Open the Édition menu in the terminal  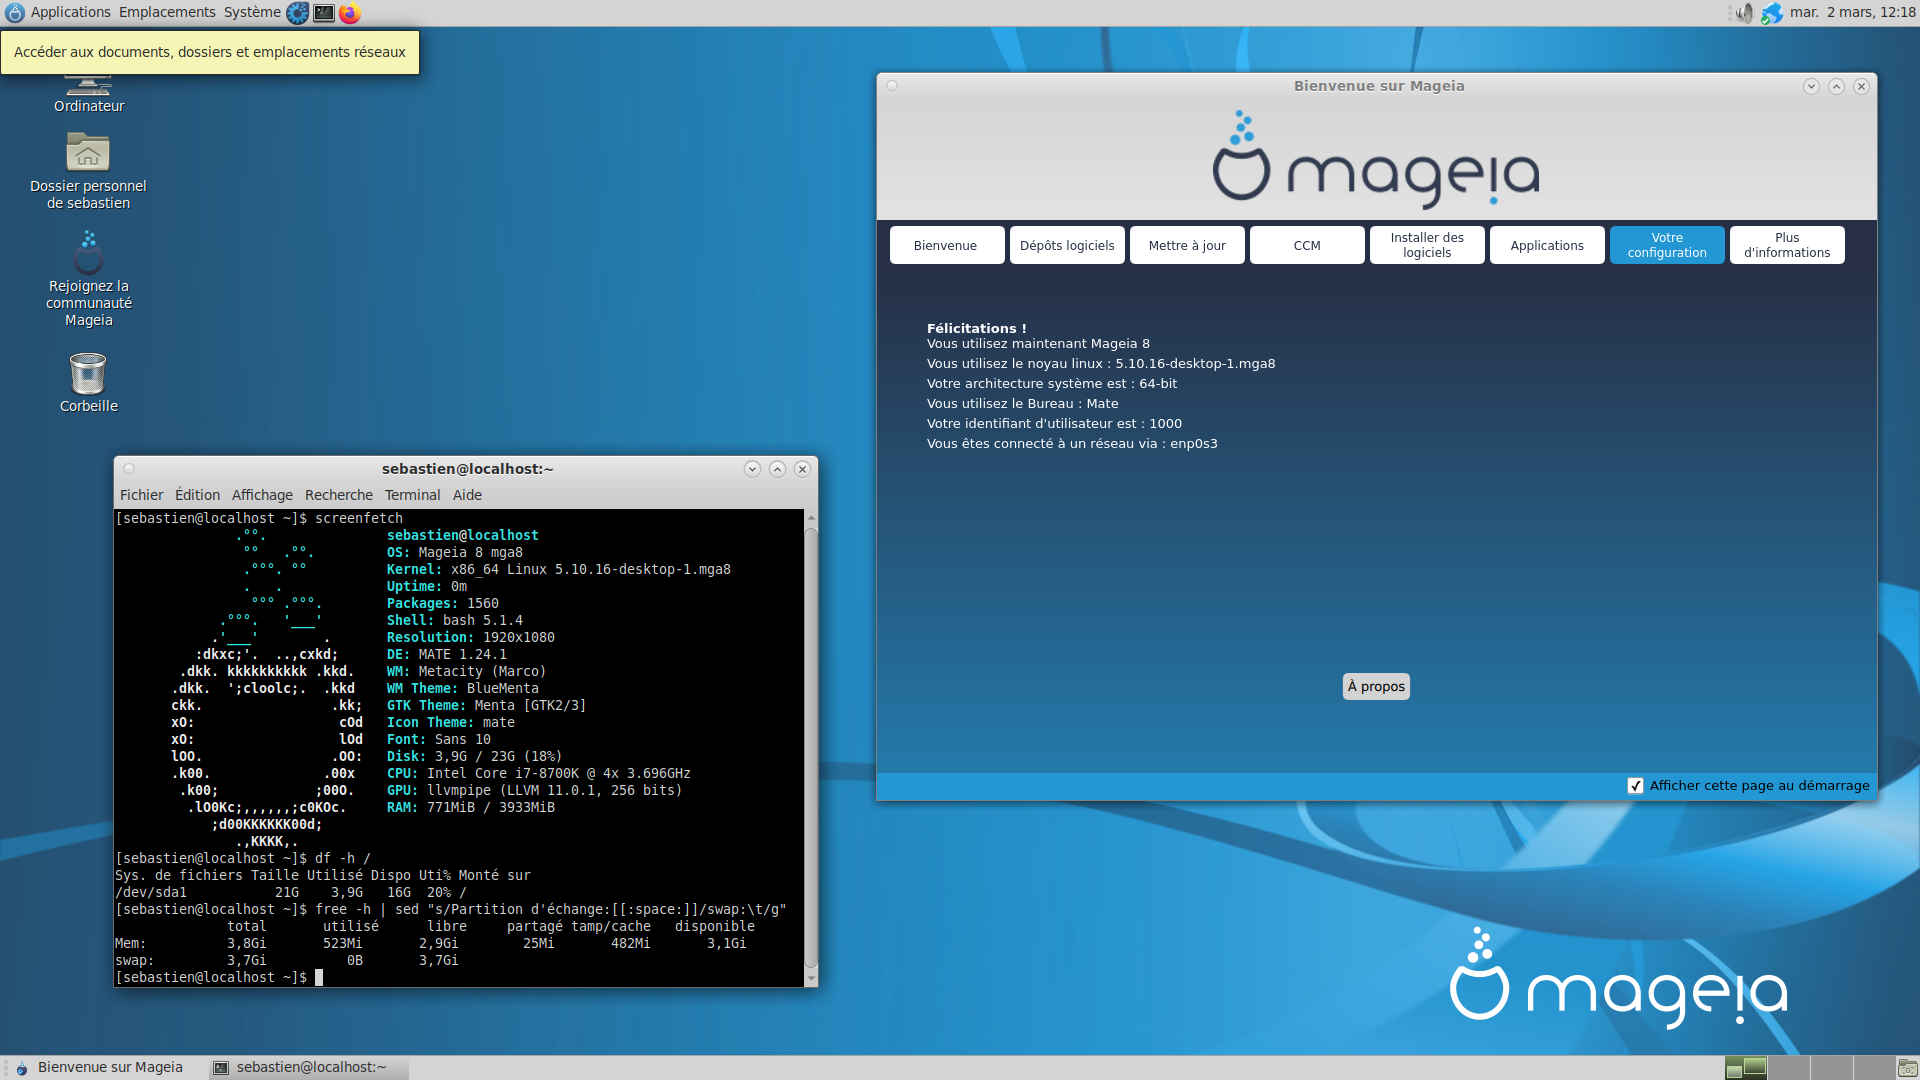click(x=197, y=495)
